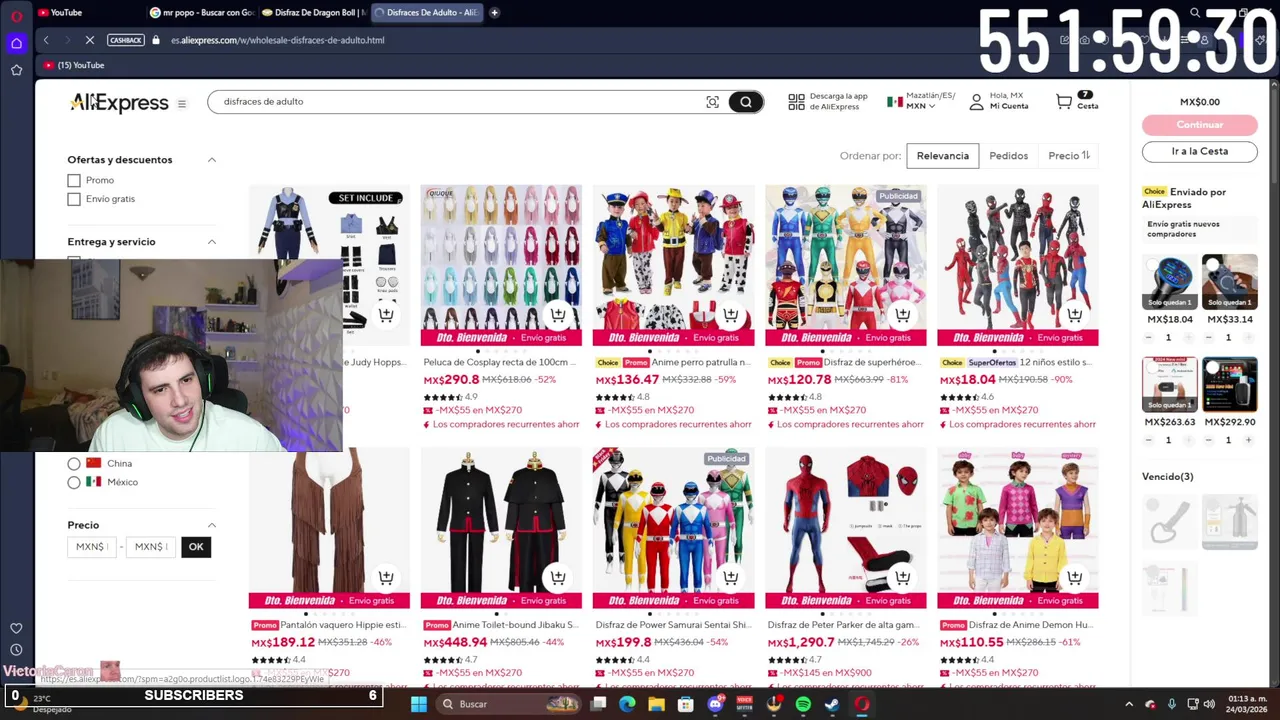Click the AliExpress logo
The image size is (1280, 720).
pos(119,102)
